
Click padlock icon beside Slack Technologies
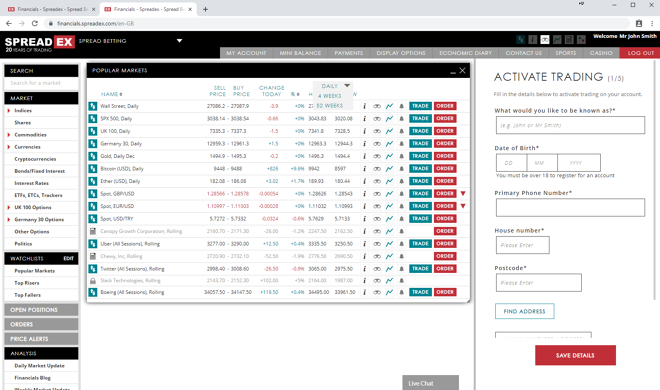click(93, 281)
